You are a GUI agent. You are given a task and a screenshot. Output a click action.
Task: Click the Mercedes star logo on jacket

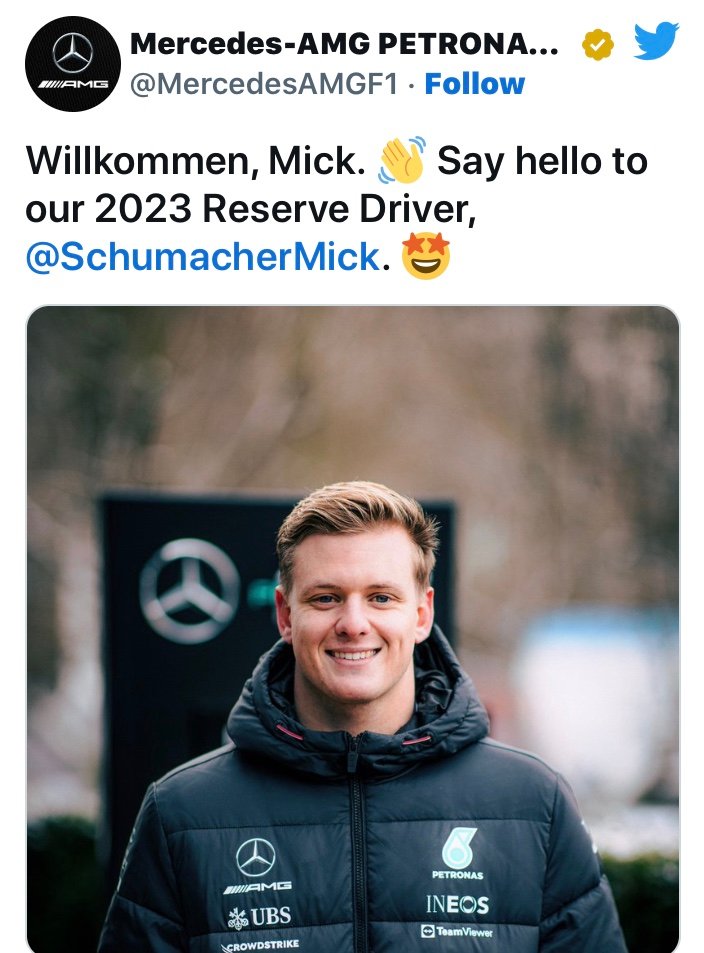point(255,857)
